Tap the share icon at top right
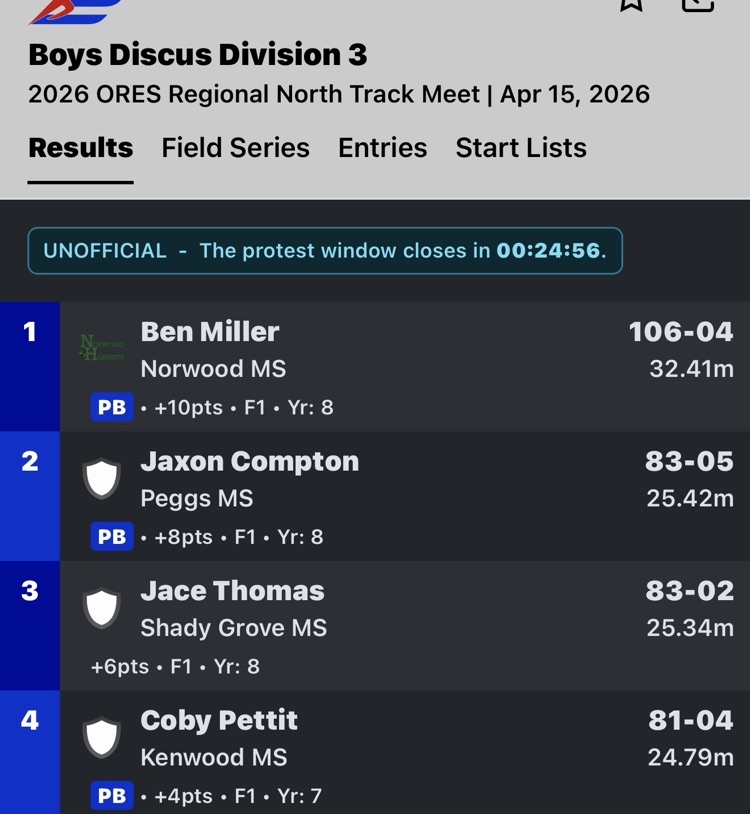Screen dimensions: 750x814 coord(697,4)
